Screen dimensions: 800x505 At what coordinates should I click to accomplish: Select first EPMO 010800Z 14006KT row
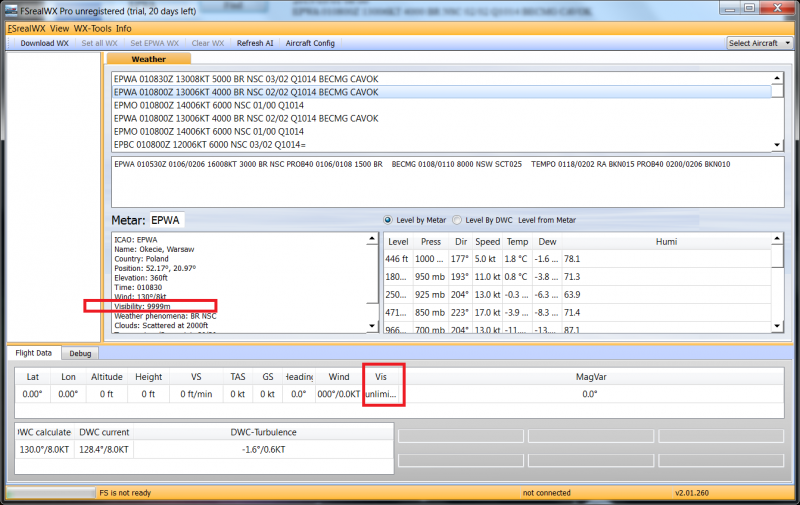442,105
